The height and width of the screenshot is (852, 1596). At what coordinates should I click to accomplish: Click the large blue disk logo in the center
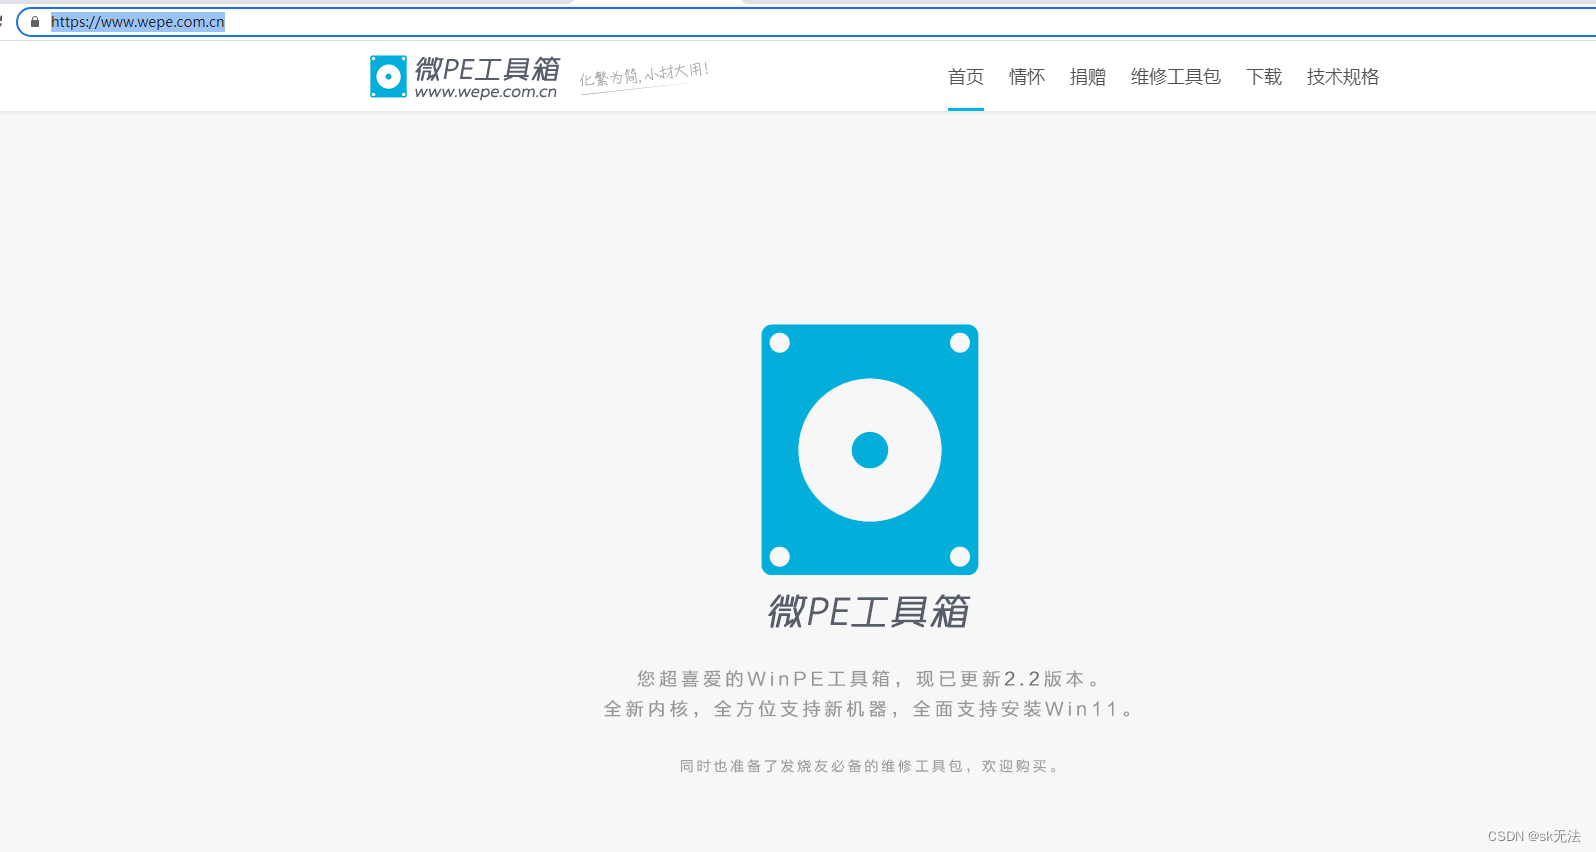(x=870, y=450)
